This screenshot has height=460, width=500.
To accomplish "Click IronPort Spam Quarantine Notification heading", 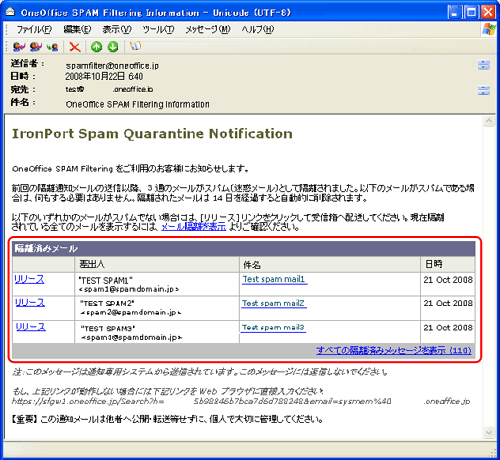I will click(152, 134).
